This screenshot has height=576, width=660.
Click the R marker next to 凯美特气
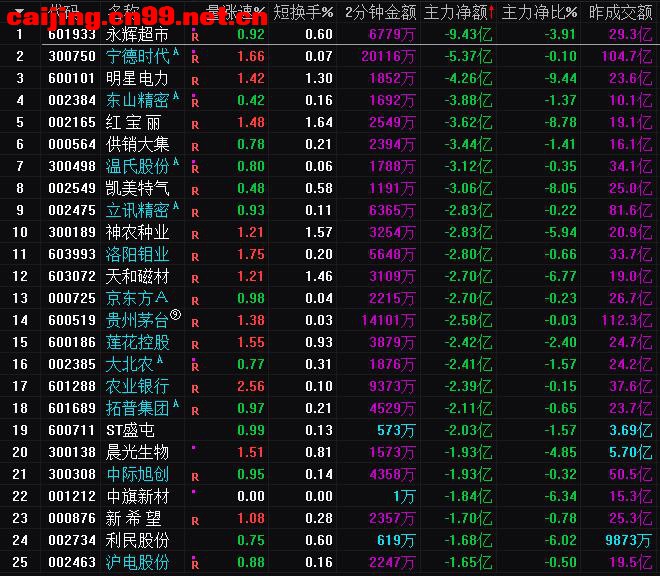coord(195,191)
